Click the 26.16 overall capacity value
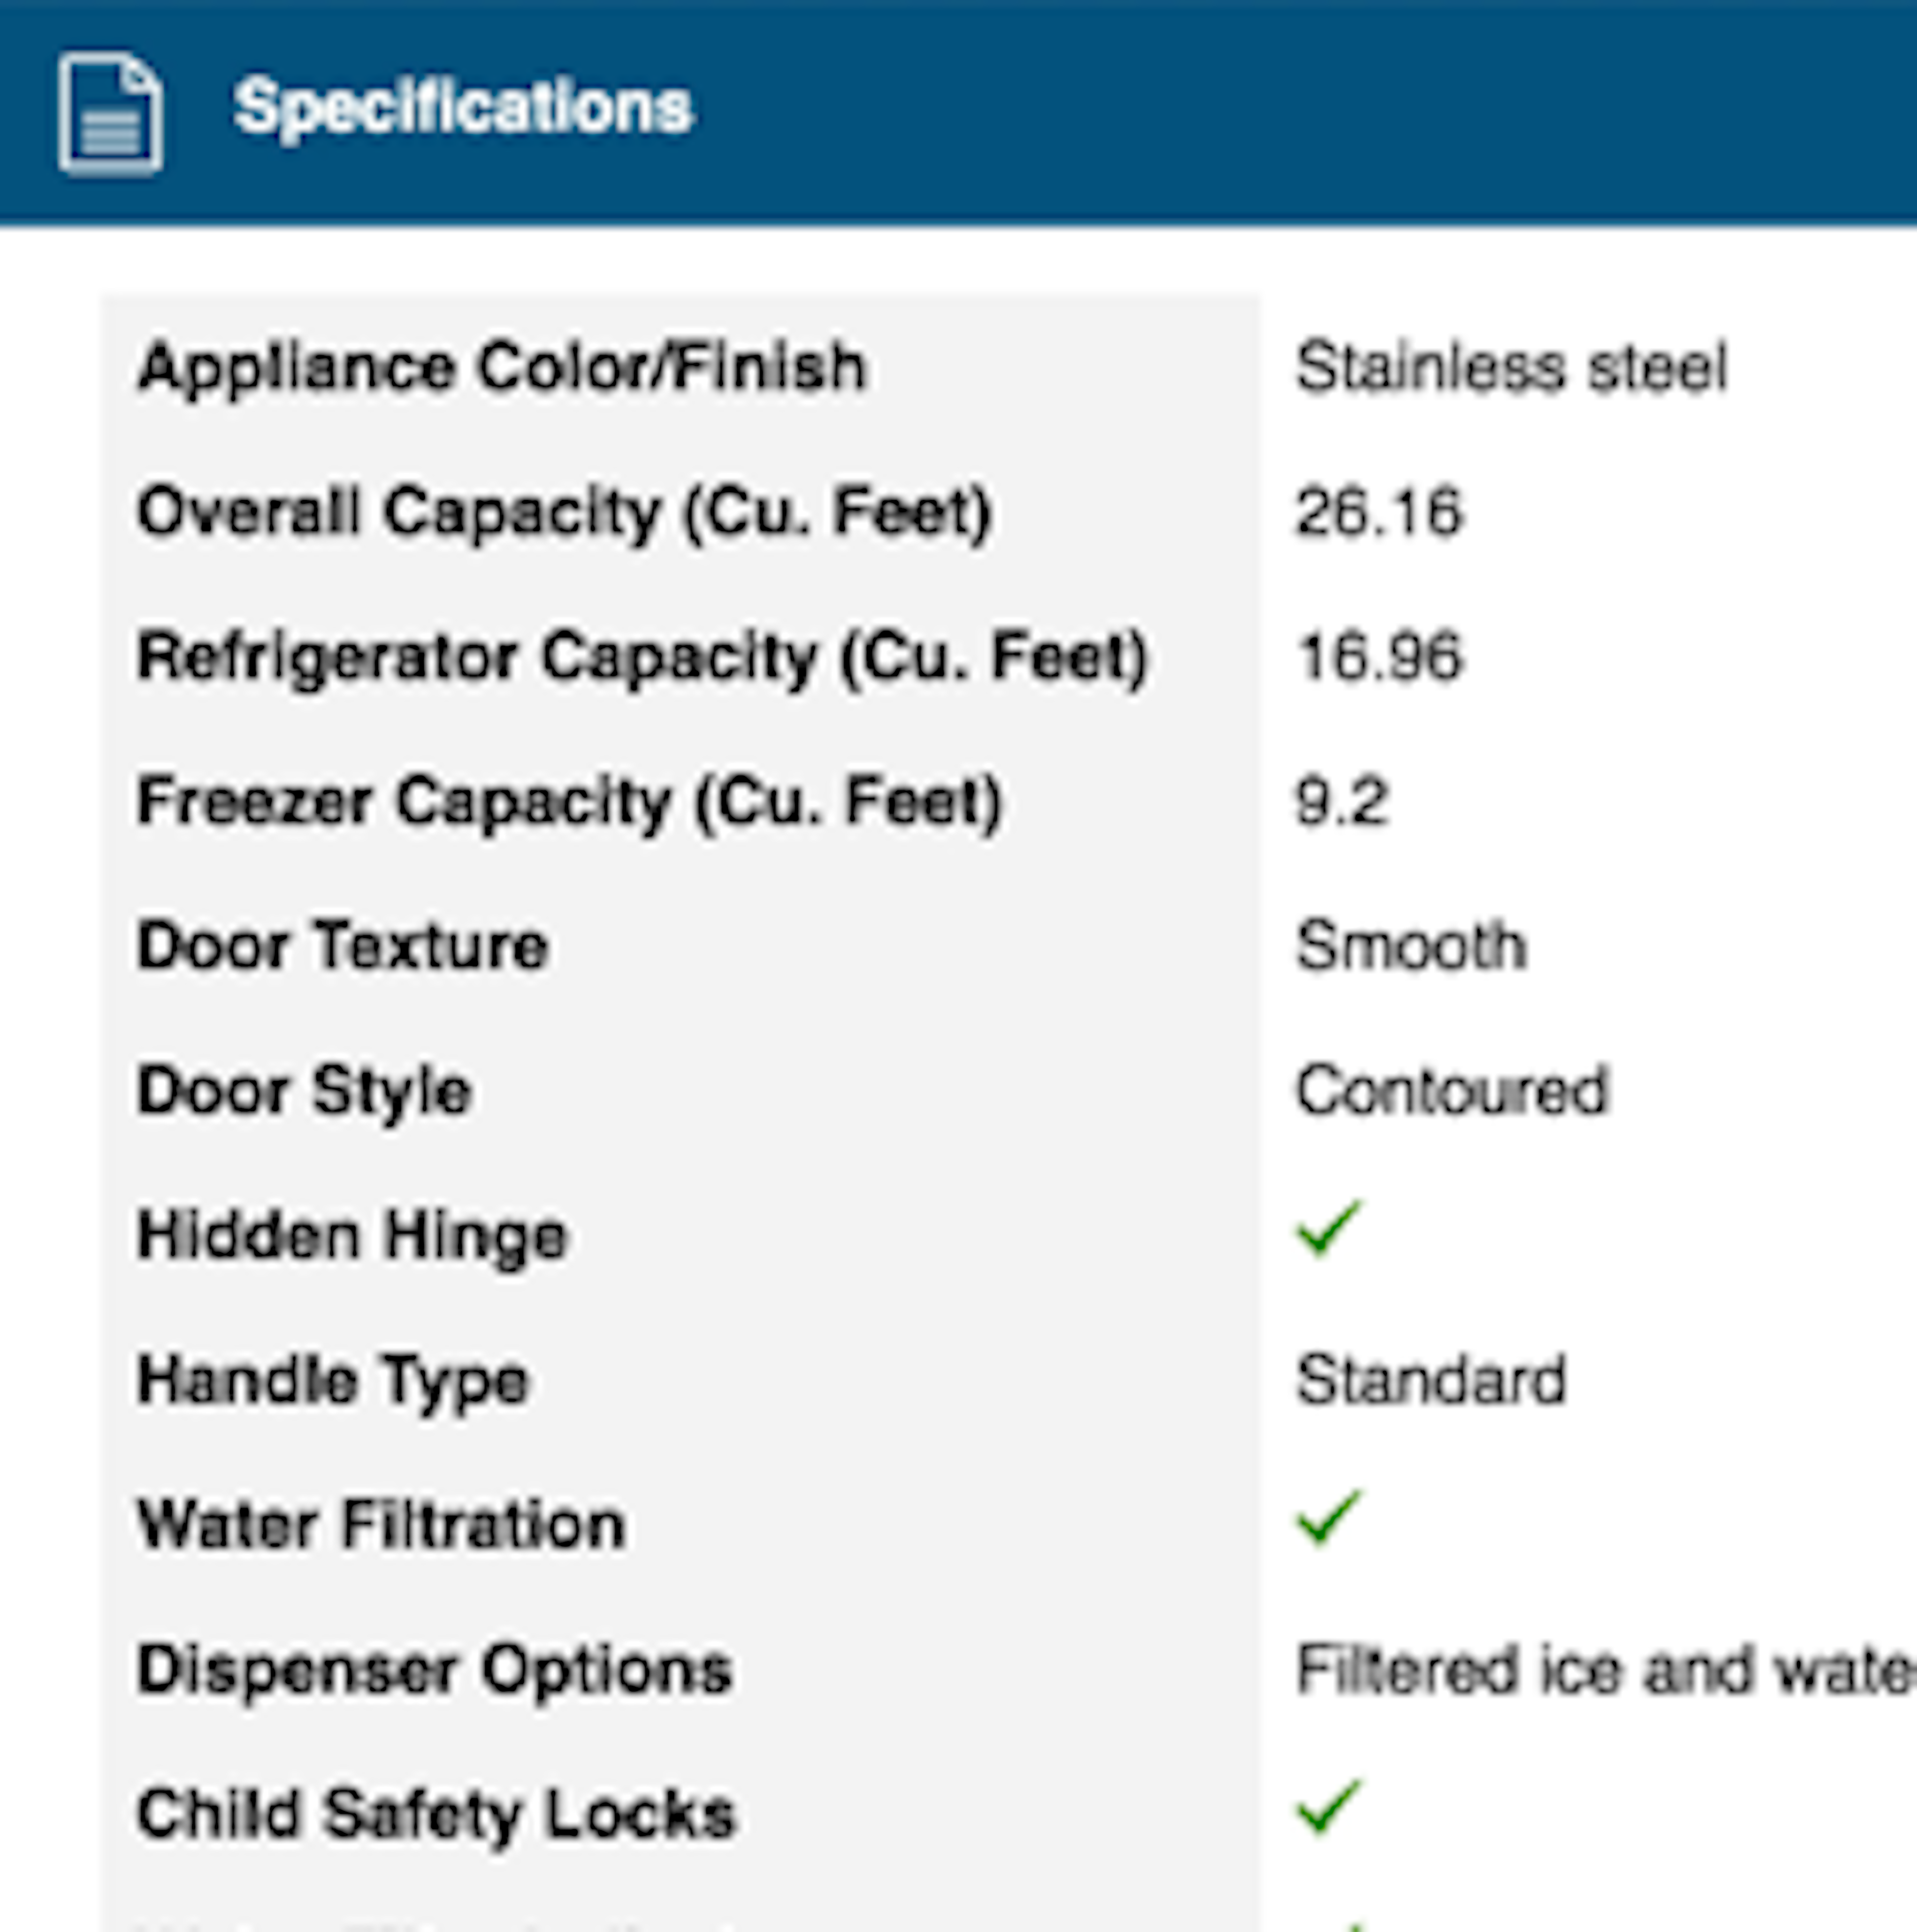This screenshot has height=1932, width=1917. pyautogui.click(x=1379, y=513)
